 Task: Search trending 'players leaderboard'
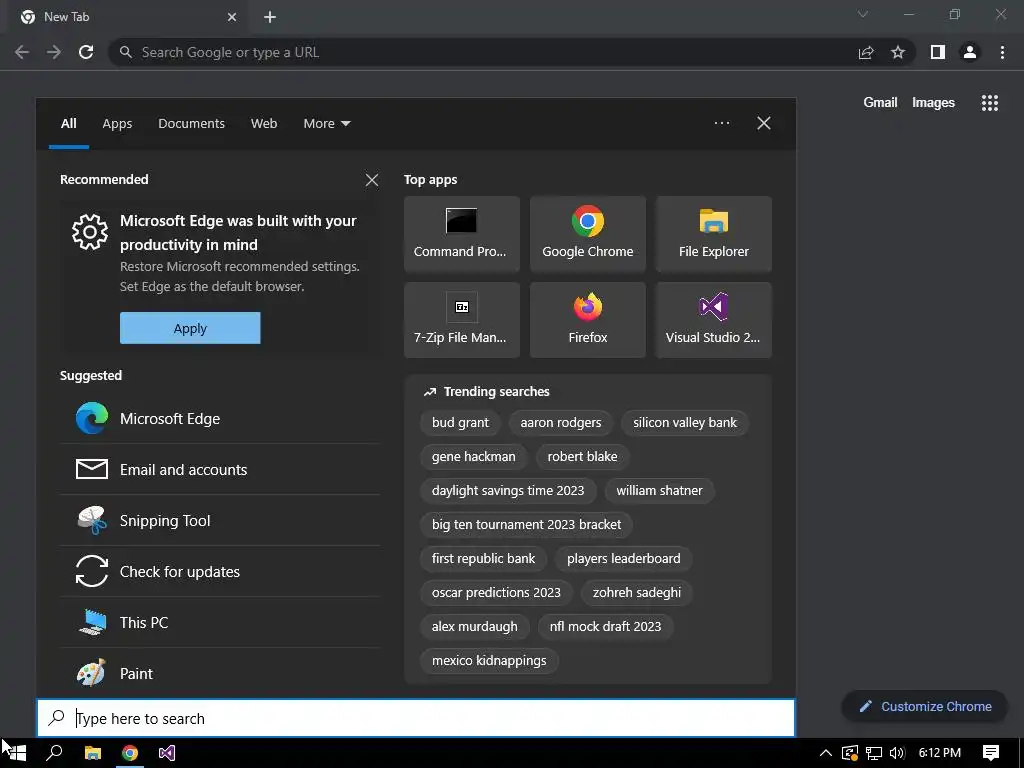pos(623,558)
